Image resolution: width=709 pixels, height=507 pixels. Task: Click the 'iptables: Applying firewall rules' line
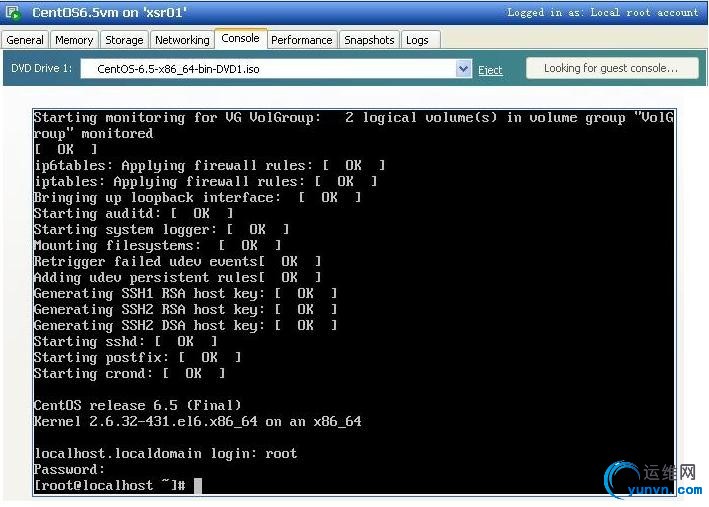click(x=205, y=181)
